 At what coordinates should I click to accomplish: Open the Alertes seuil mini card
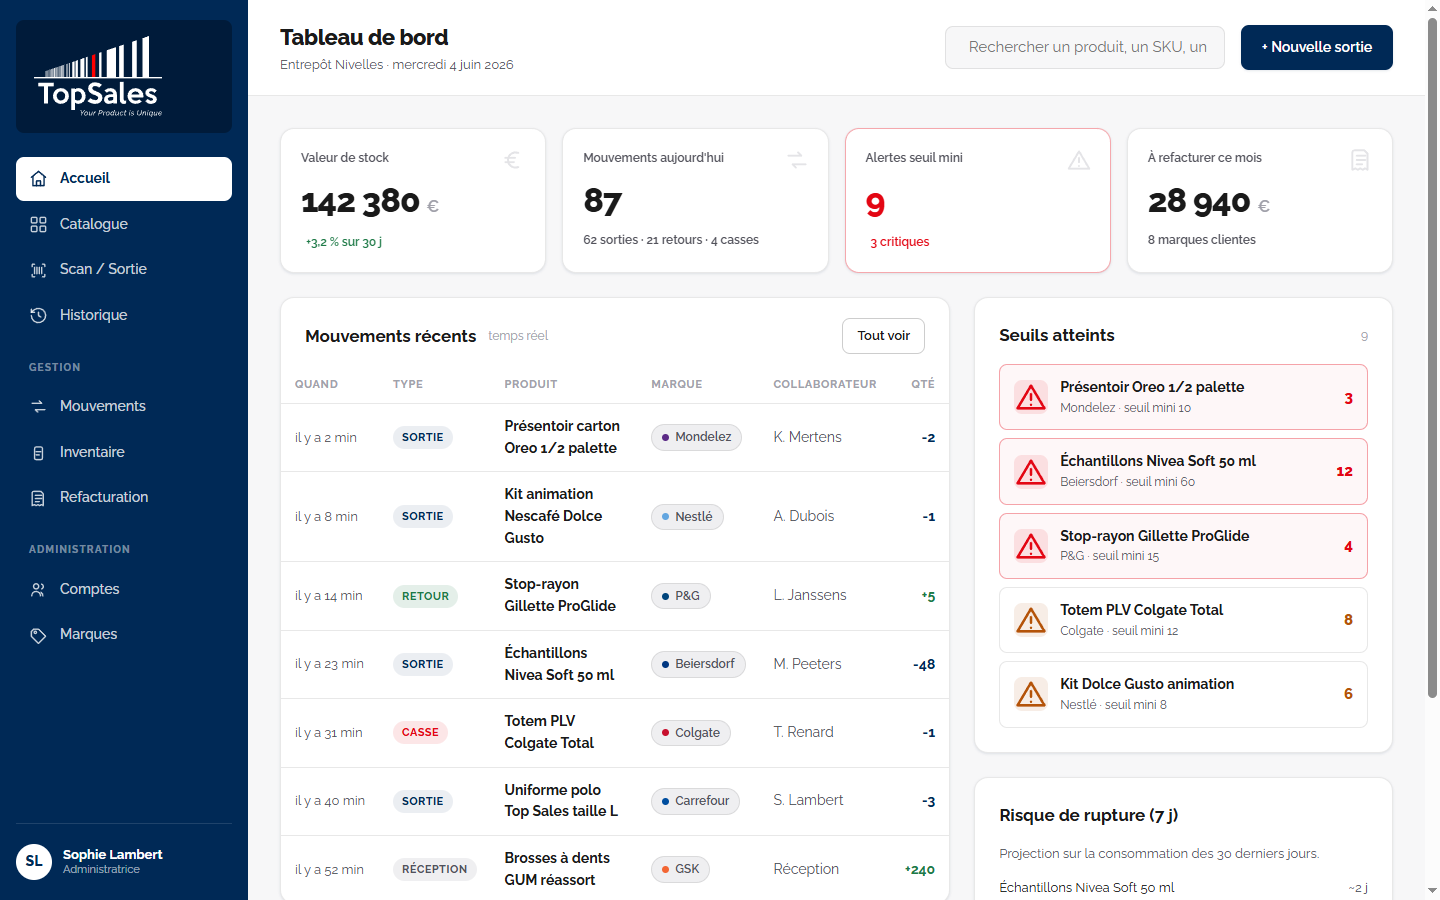(x=978, y=200)
